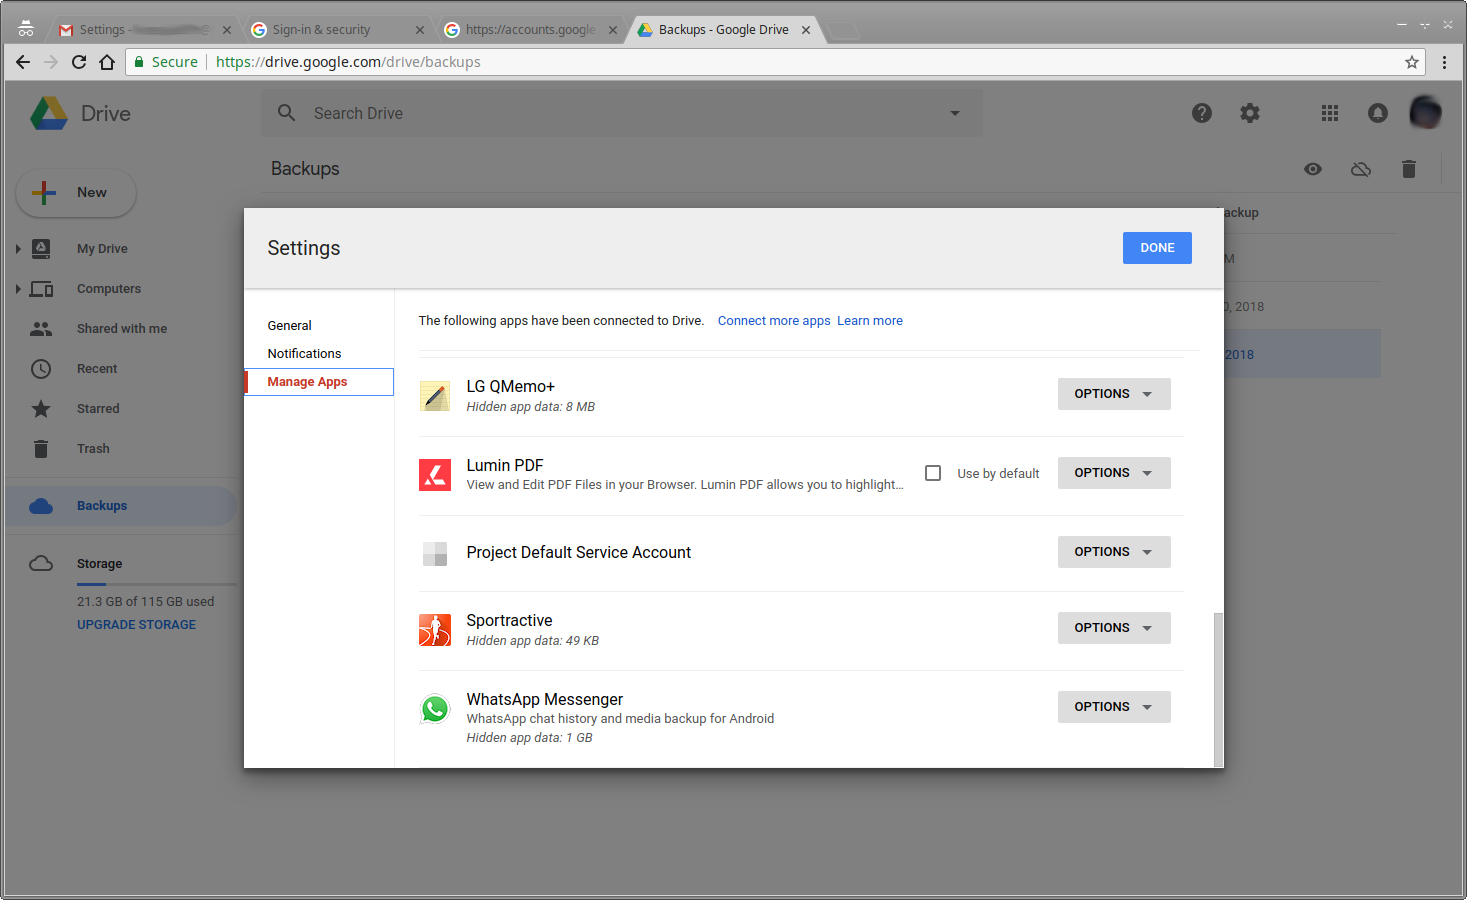Click the browser forward arrow
Screen dimensions: 1467x900
point(51,62)
